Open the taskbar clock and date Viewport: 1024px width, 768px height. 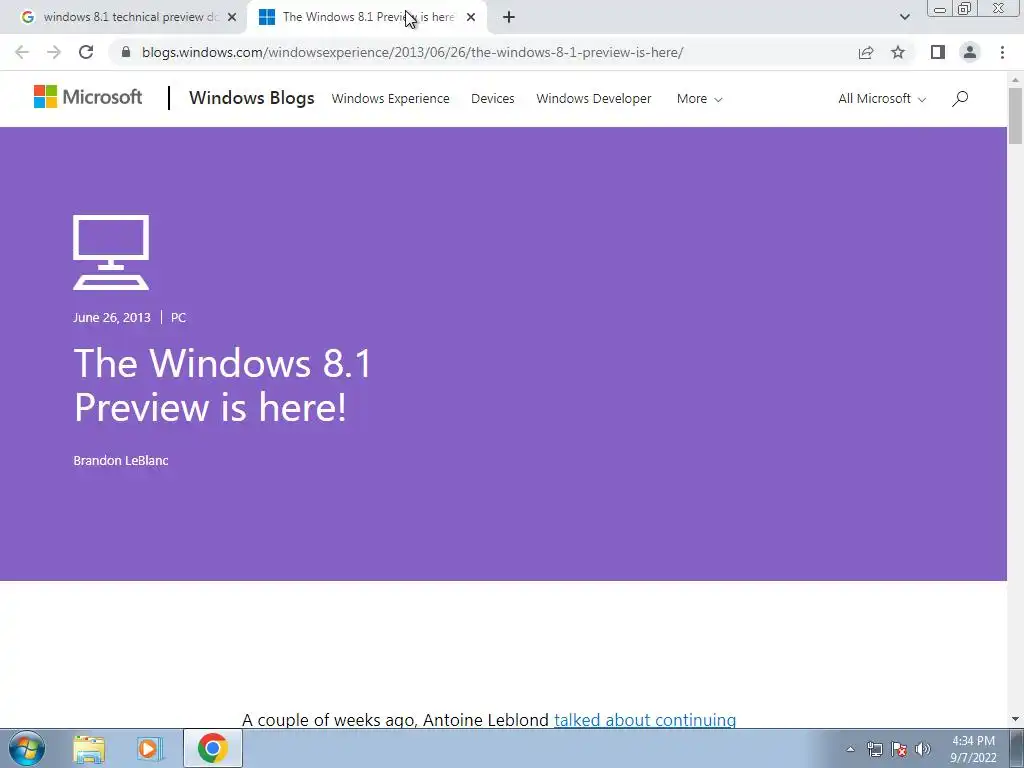pyautogui.click(x=973, y=749)
